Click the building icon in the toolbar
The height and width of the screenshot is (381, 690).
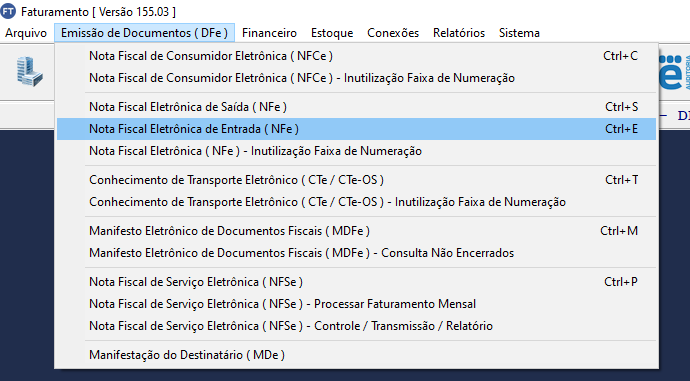(29, 72)
